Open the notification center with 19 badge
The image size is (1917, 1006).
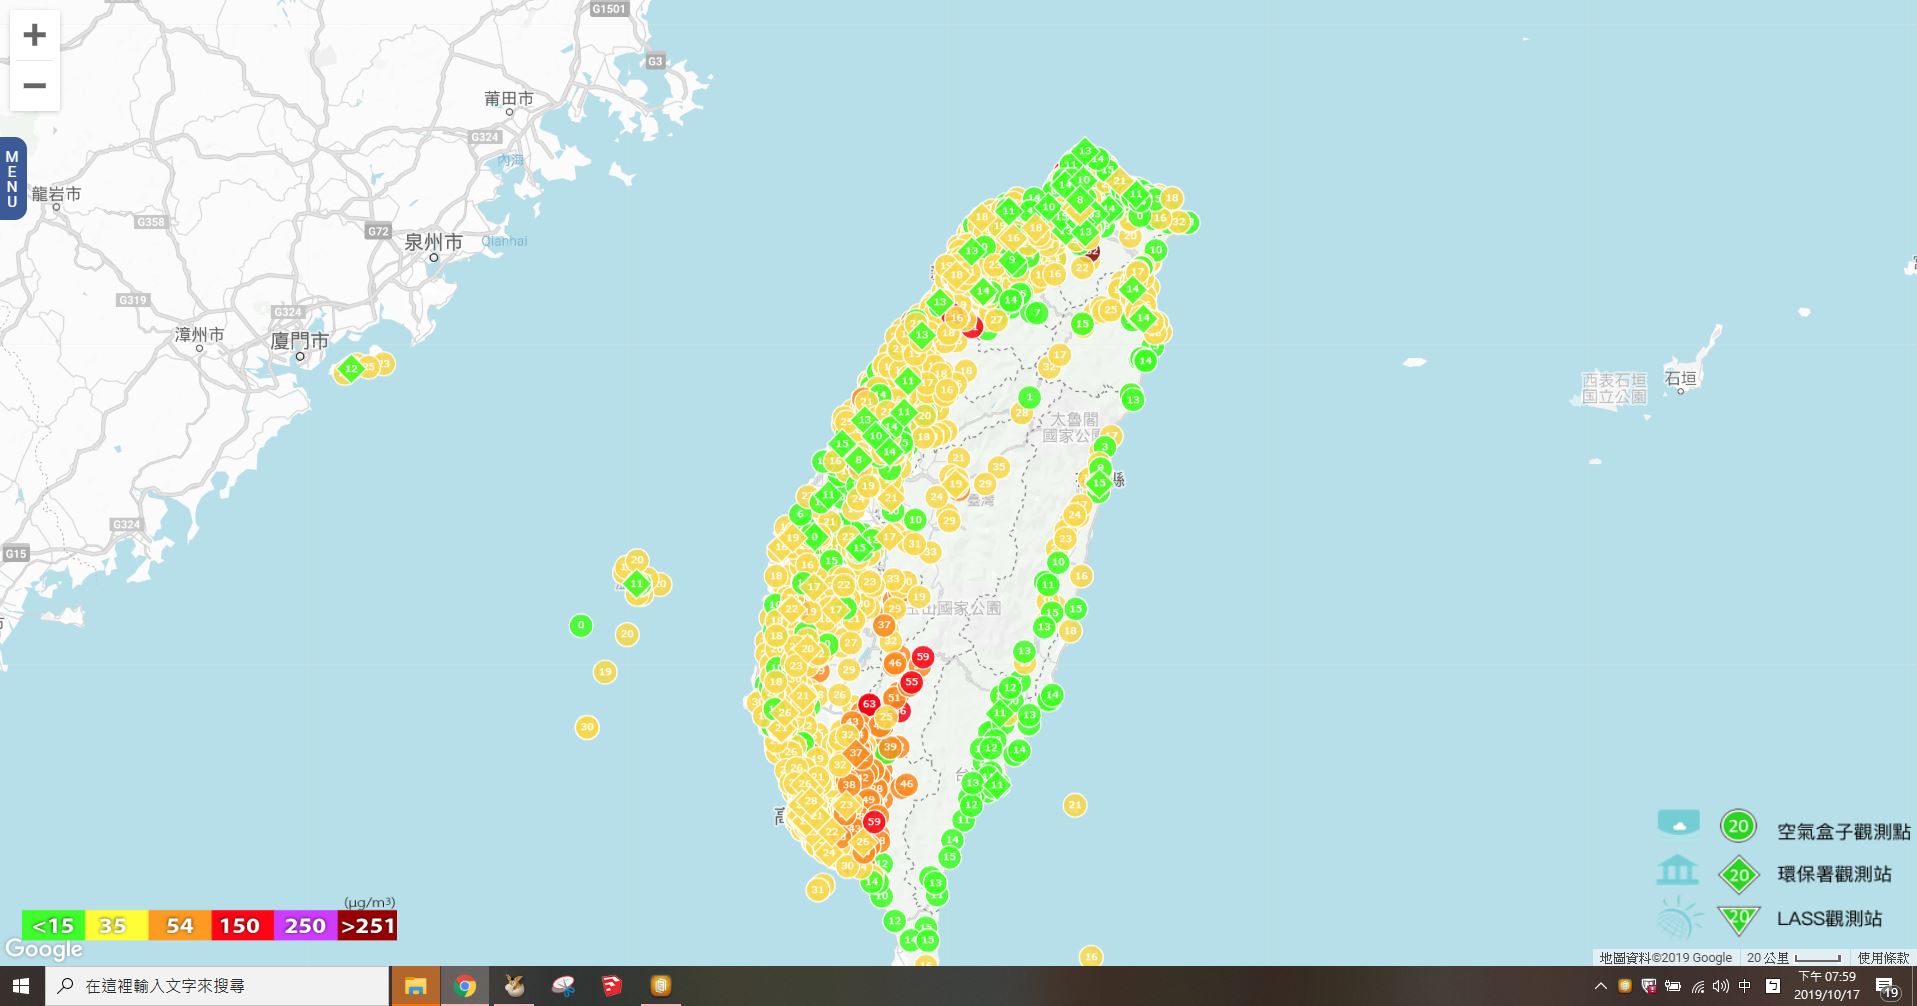pyautogui.click(x=1888, y=987)
